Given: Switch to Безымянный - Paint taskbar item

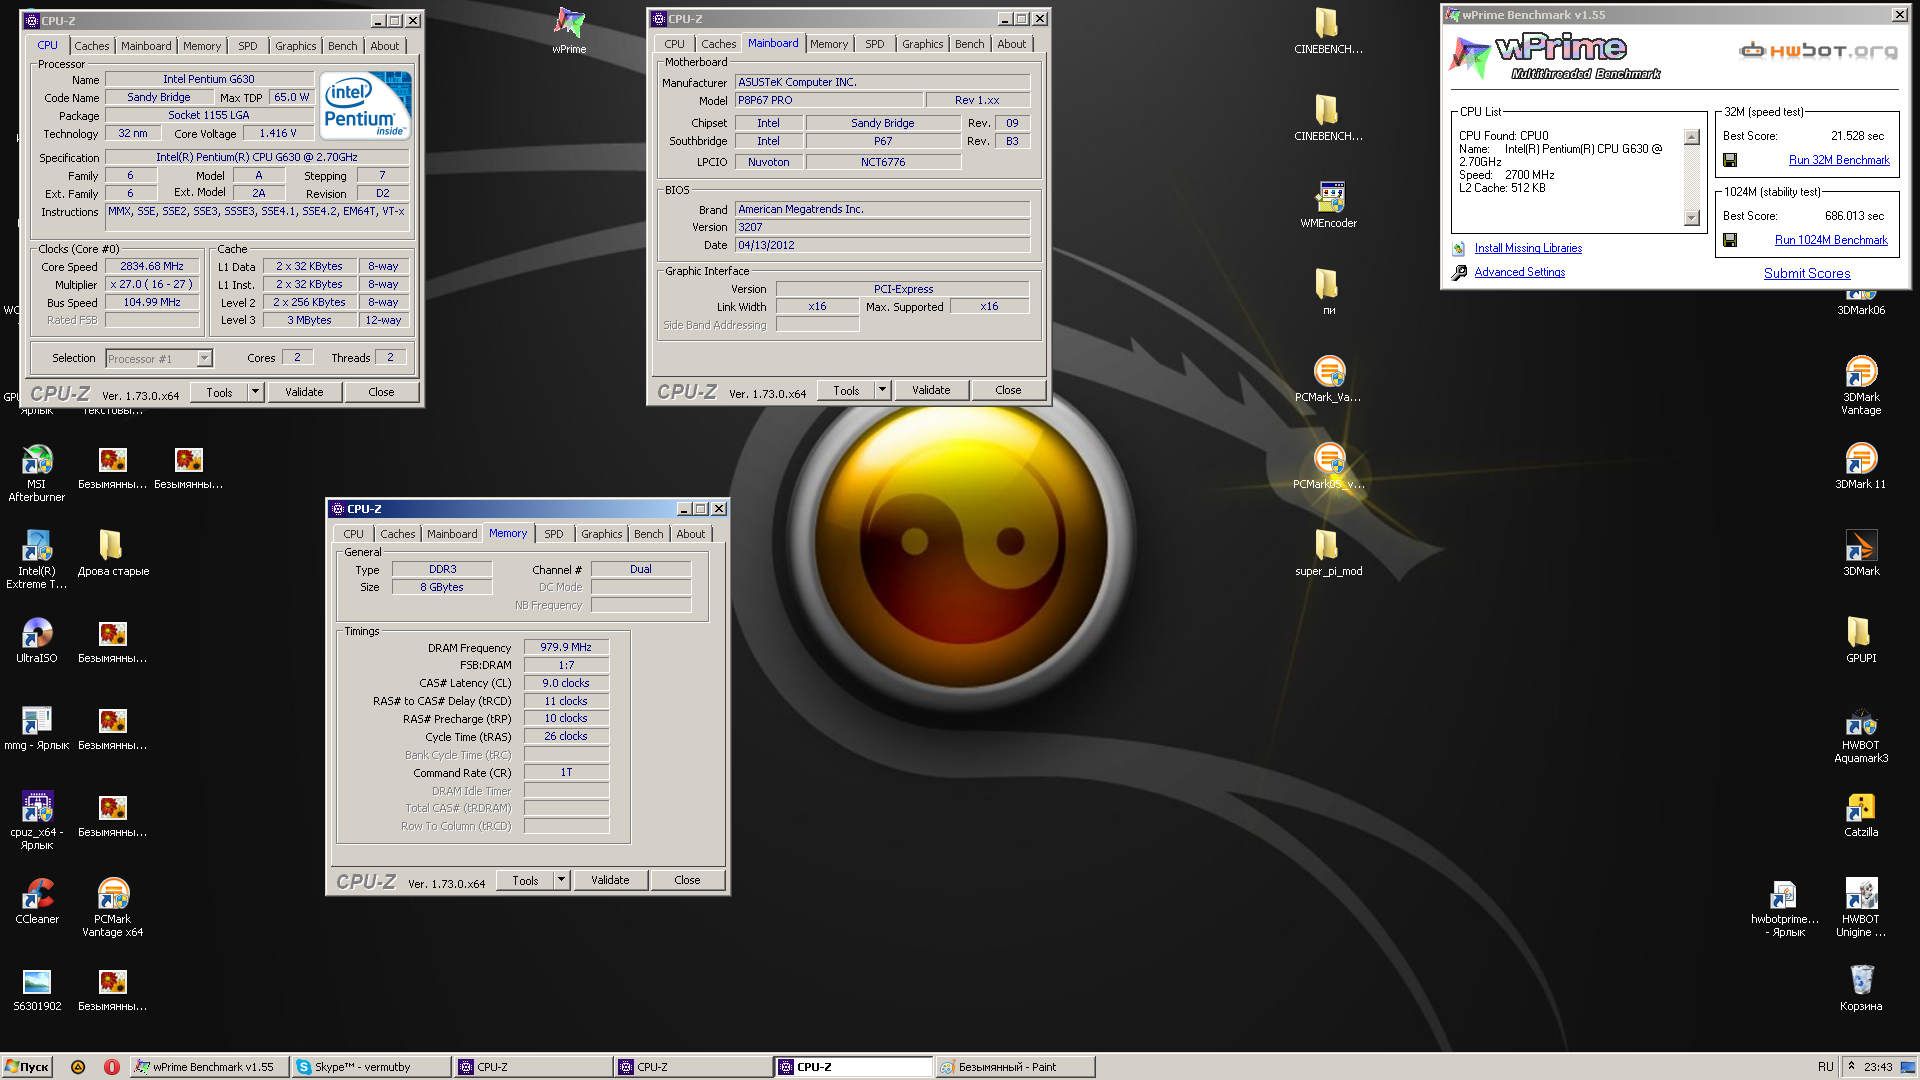Looking at the screenshot, I should pyautogui.click(x=1015, y=1067).
